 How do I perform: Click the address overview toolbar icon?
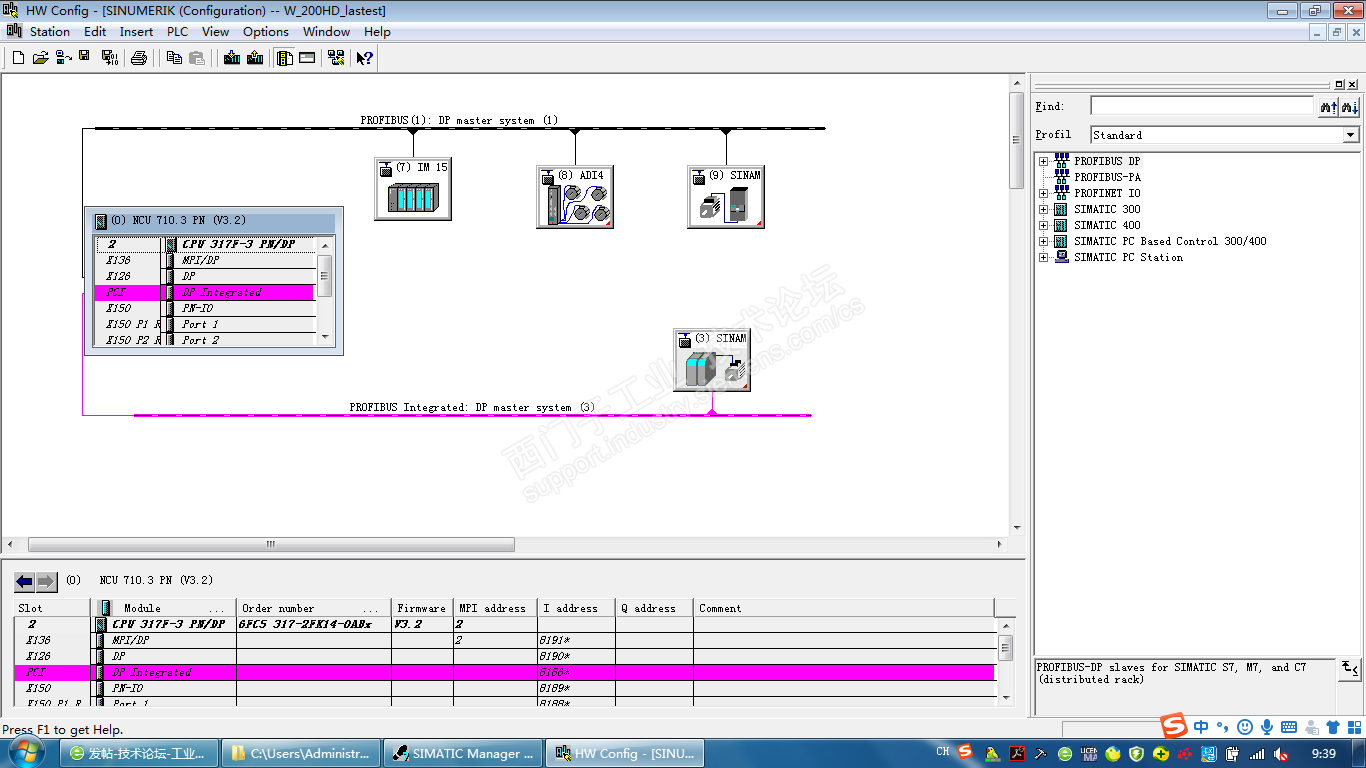307,58
